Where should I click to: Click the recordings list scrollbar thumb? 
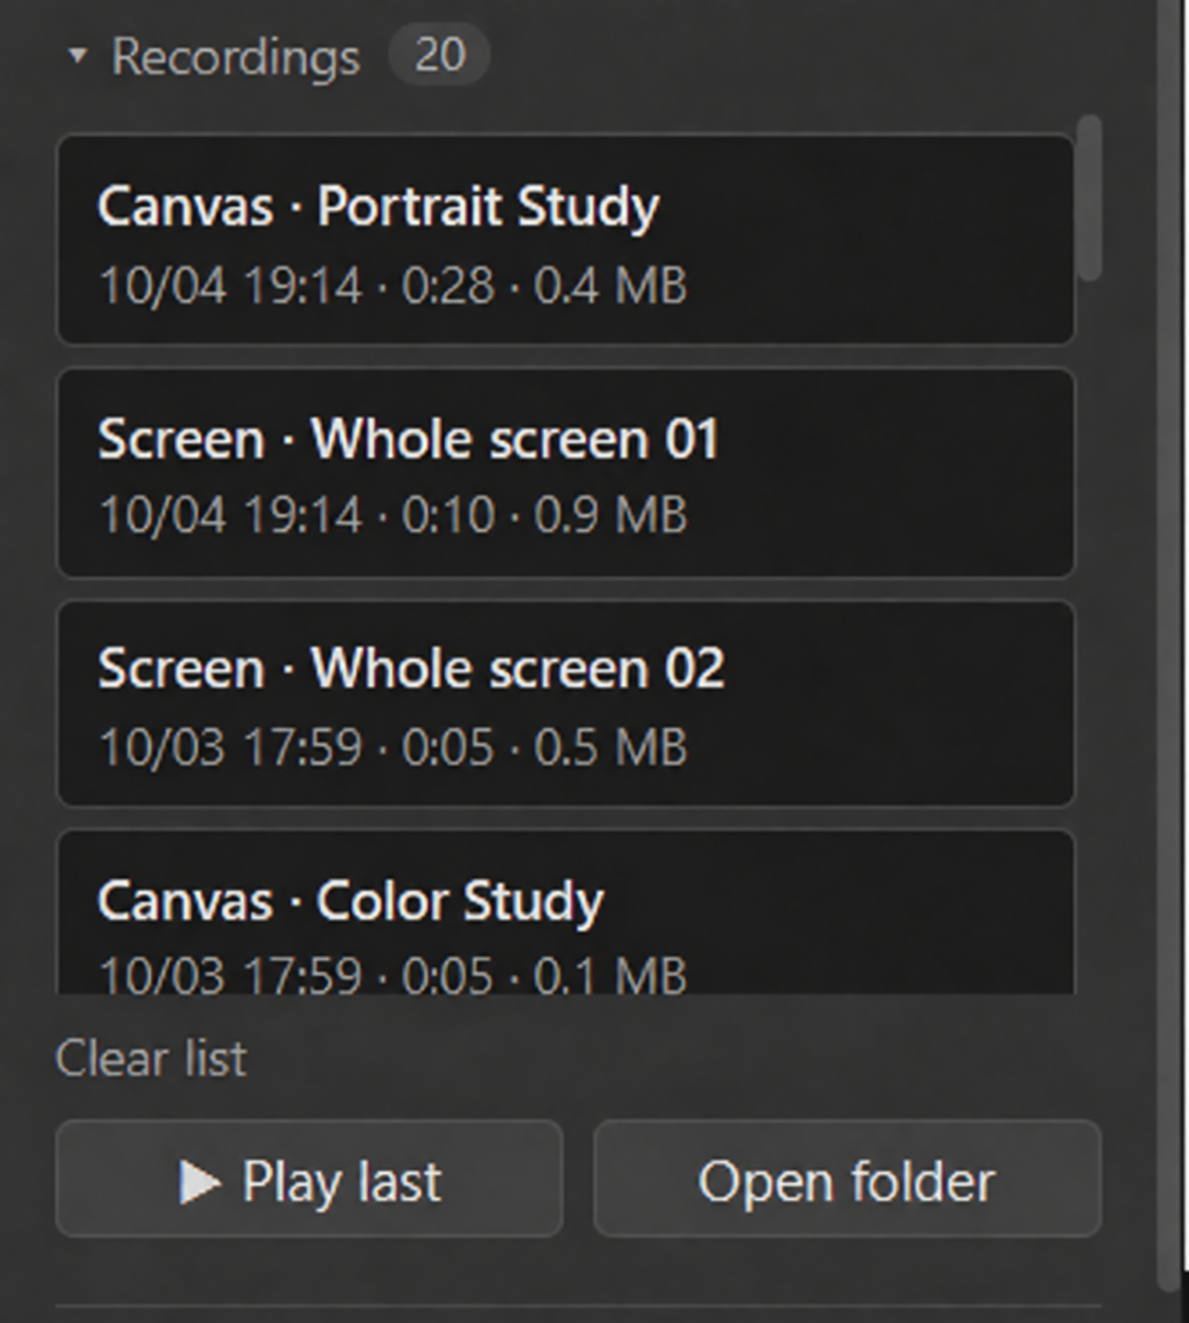click(x=1091, y=198)
